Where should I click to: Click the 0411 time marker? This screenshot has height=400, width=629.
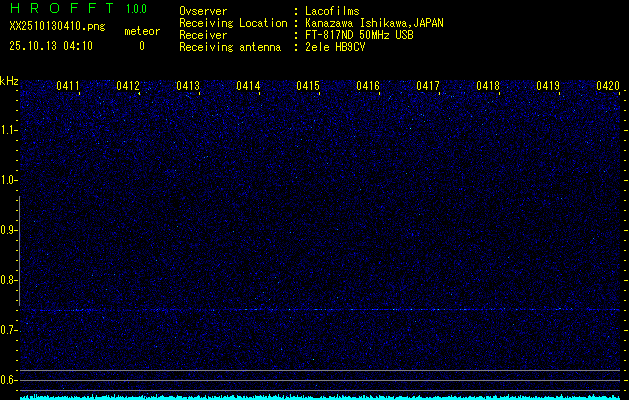pos(68,87)
